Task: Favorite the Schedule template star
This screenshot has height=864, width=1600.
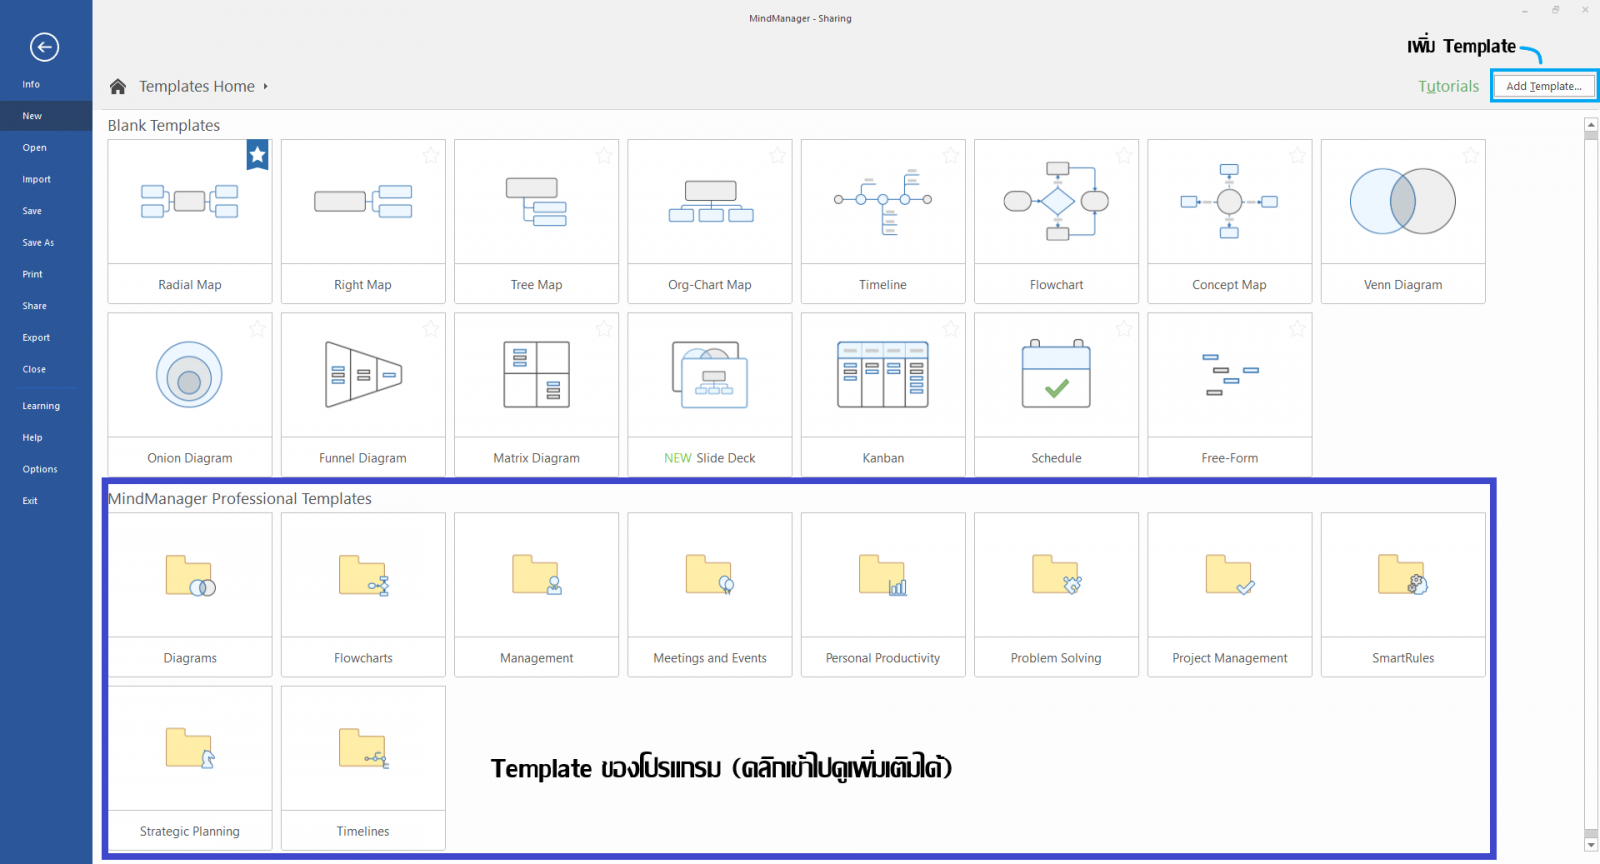Action: tap(1124, 328)
